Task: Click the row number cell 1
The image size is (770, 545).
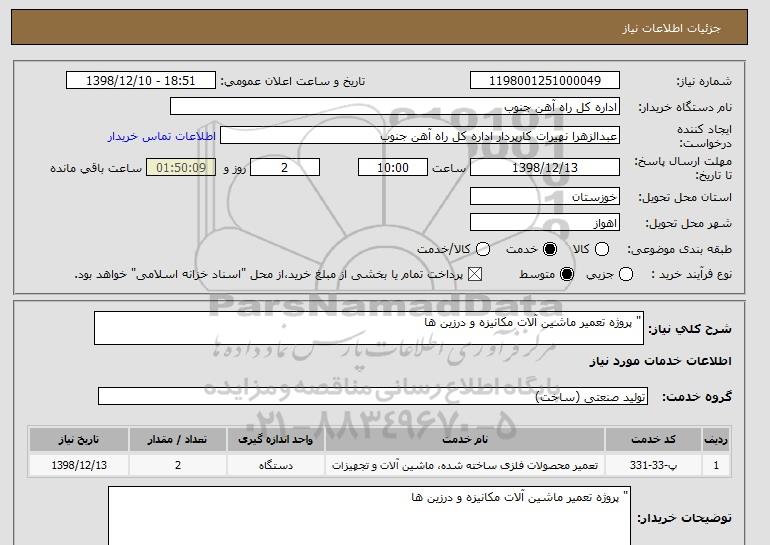Action: point(716,465)
